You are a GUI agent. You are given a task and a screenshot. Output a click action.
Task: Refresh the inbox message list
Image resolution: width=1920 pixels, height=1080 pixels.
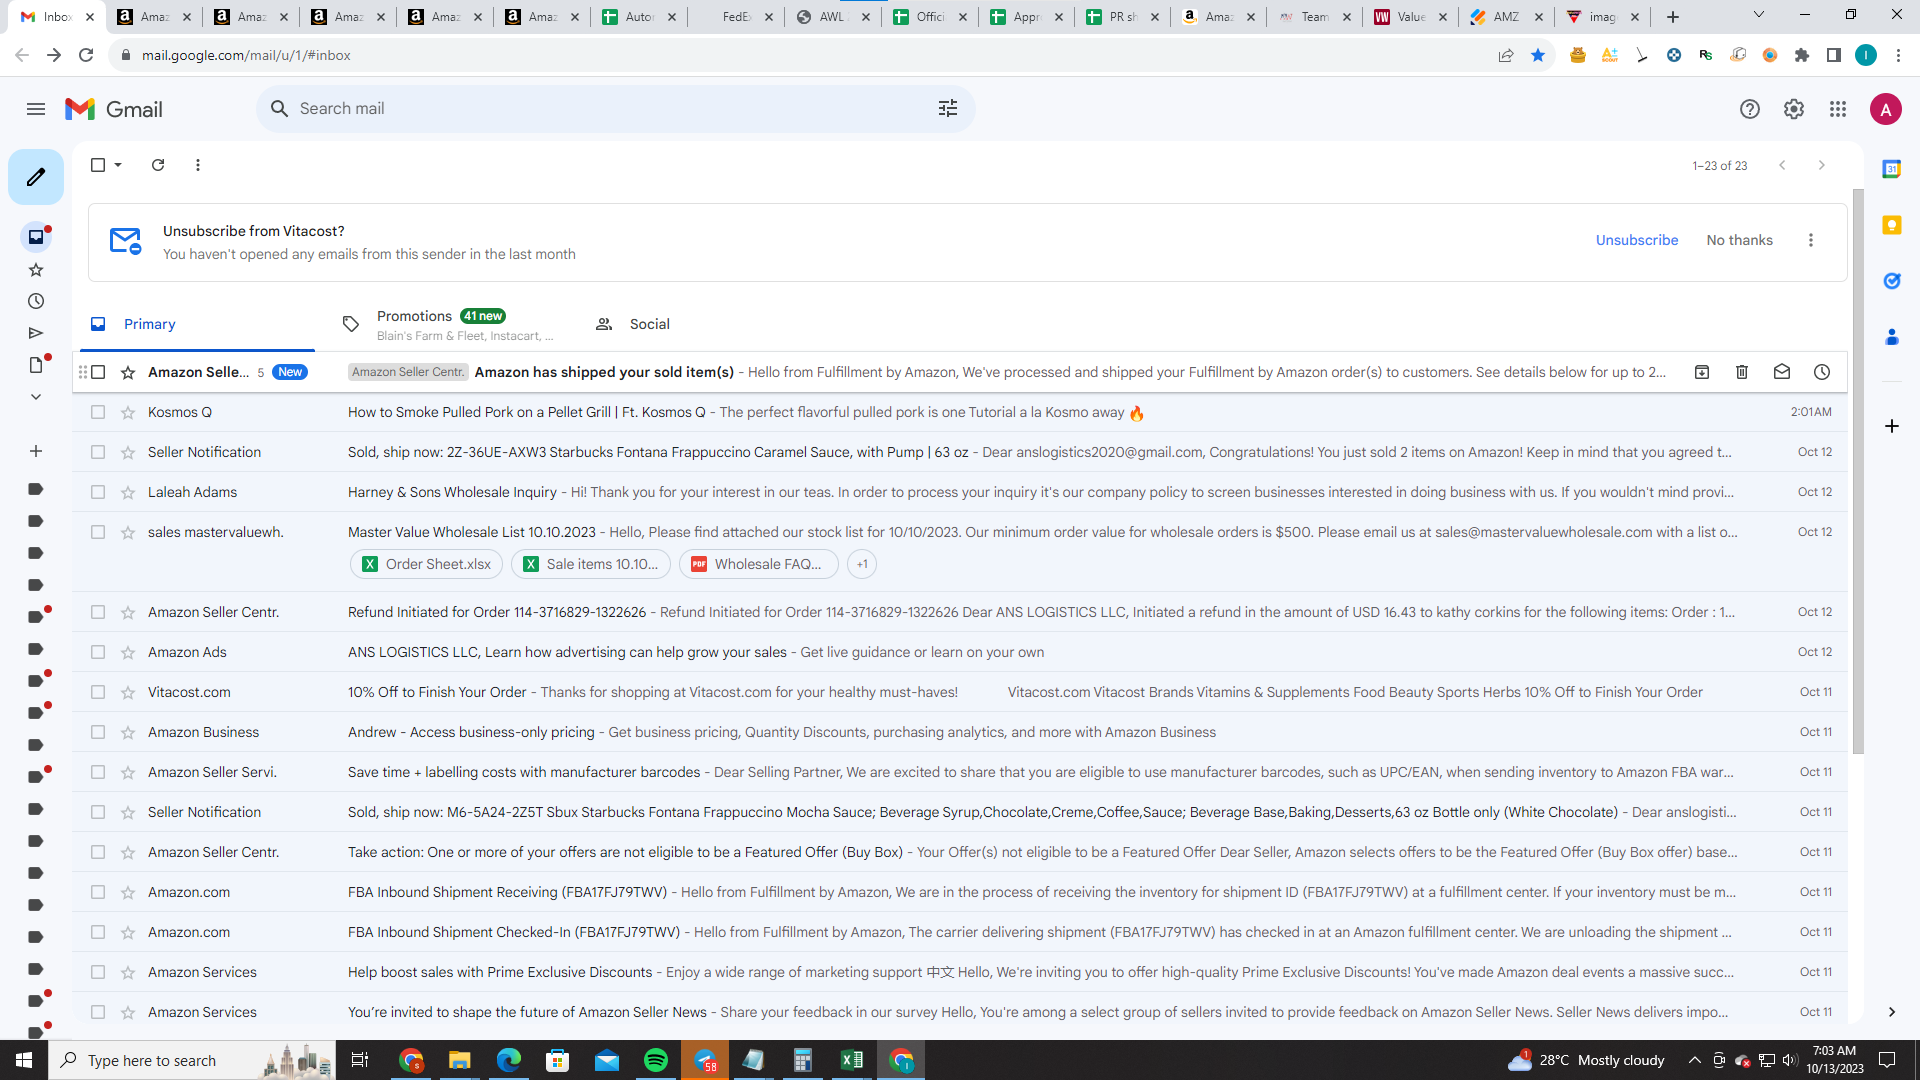click(158, 165)
